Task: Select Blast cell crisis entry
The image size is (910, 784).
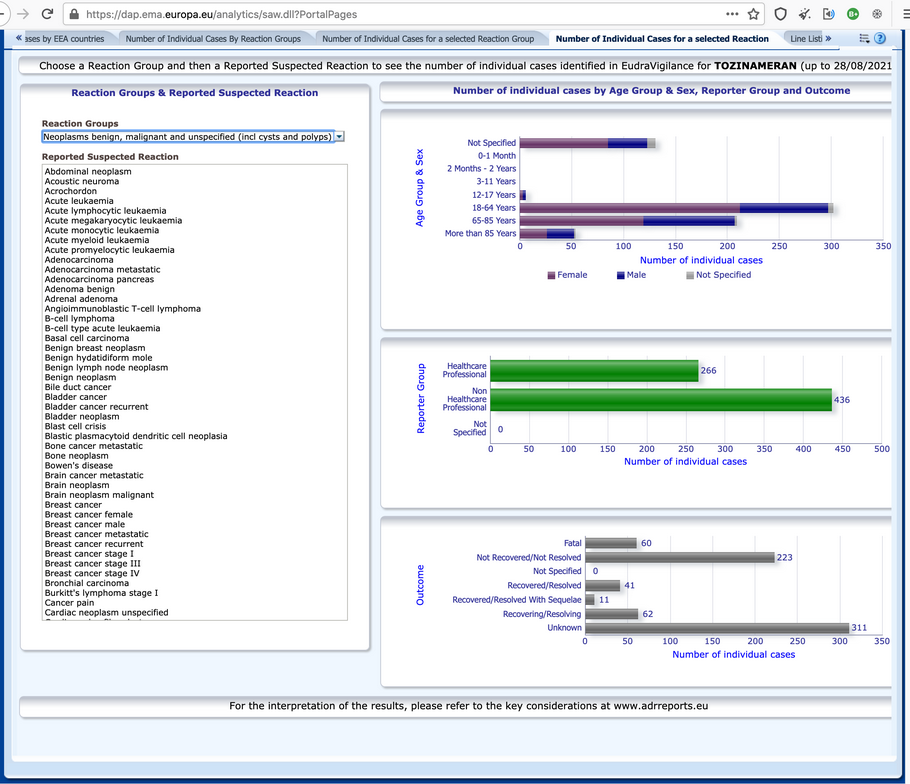Action: pos(75,426)
